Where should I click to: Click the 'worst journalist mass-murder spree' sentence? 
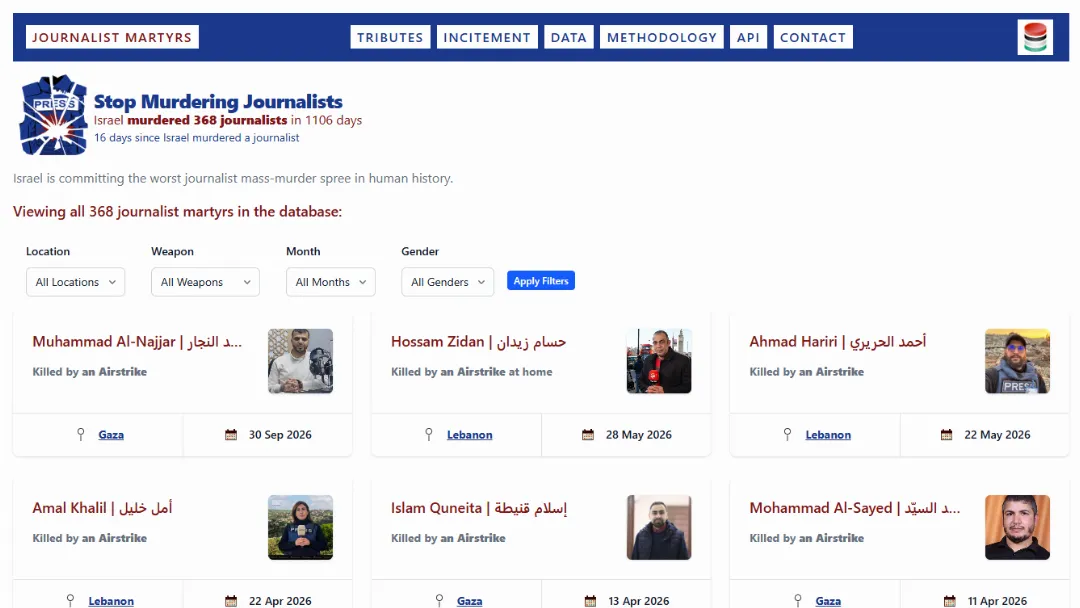[233, 178]
